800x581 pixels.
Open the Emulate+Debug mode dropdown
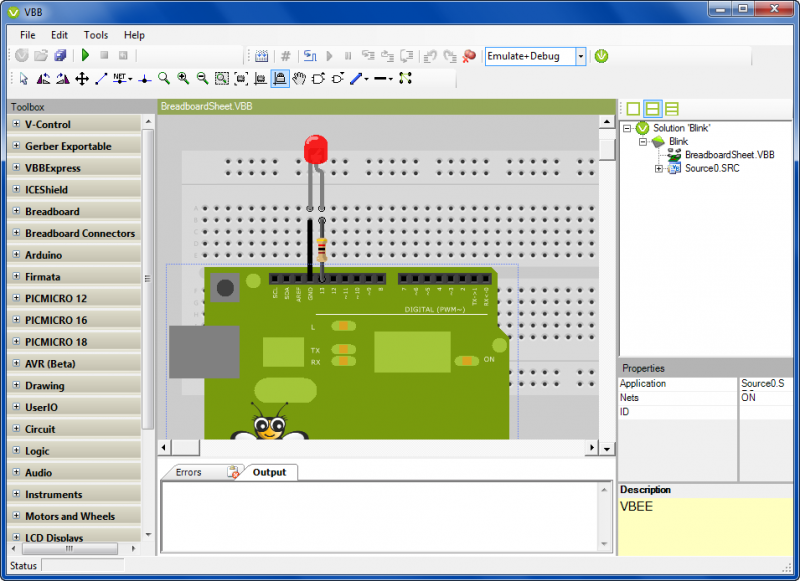click(x=580, y=56)
